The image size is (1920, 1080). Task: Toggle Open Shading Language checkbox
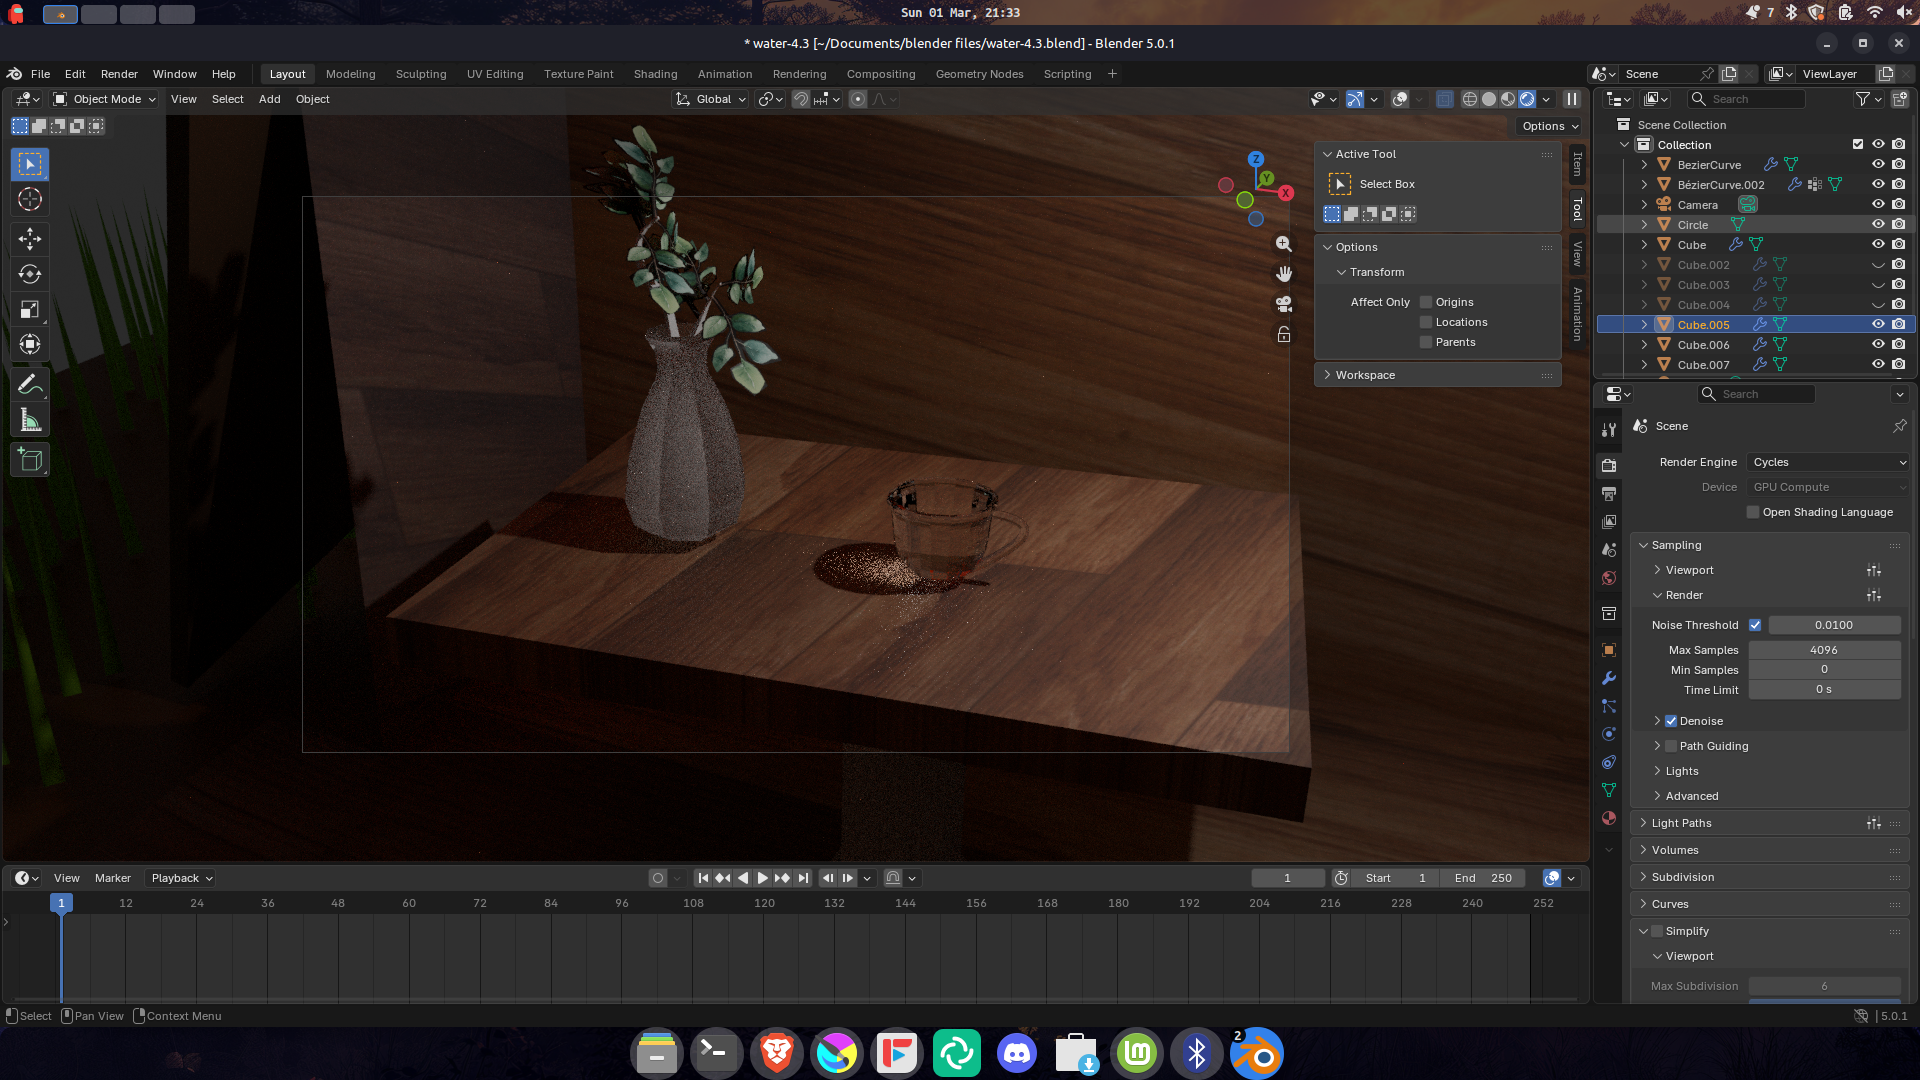[x=1753, y=512]
